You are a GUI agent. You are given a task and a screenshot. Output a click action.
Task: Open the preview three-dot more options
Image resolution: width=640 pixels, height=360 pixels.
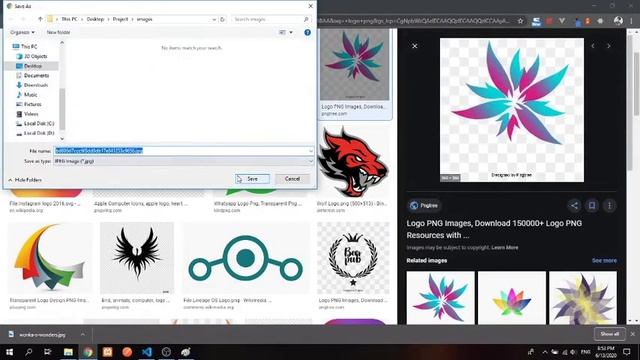(609, 206)
